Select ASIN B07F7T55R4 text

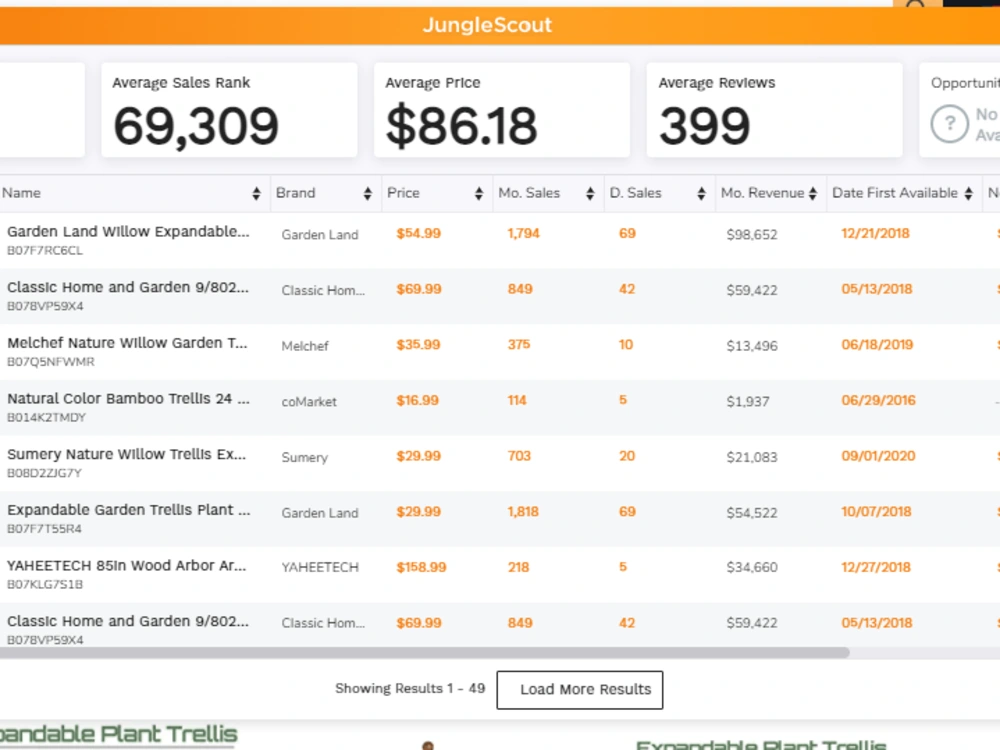[x=45, y=528]
